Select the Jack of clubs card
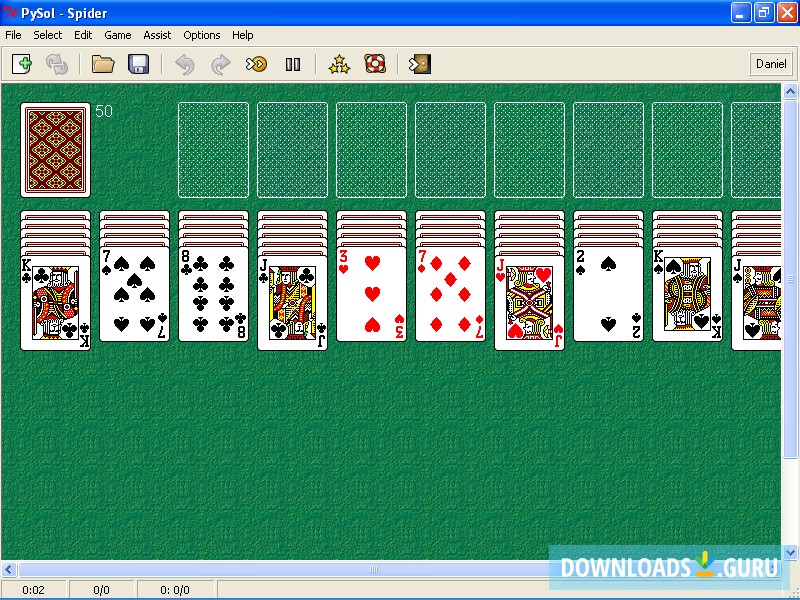 [292, 303]
